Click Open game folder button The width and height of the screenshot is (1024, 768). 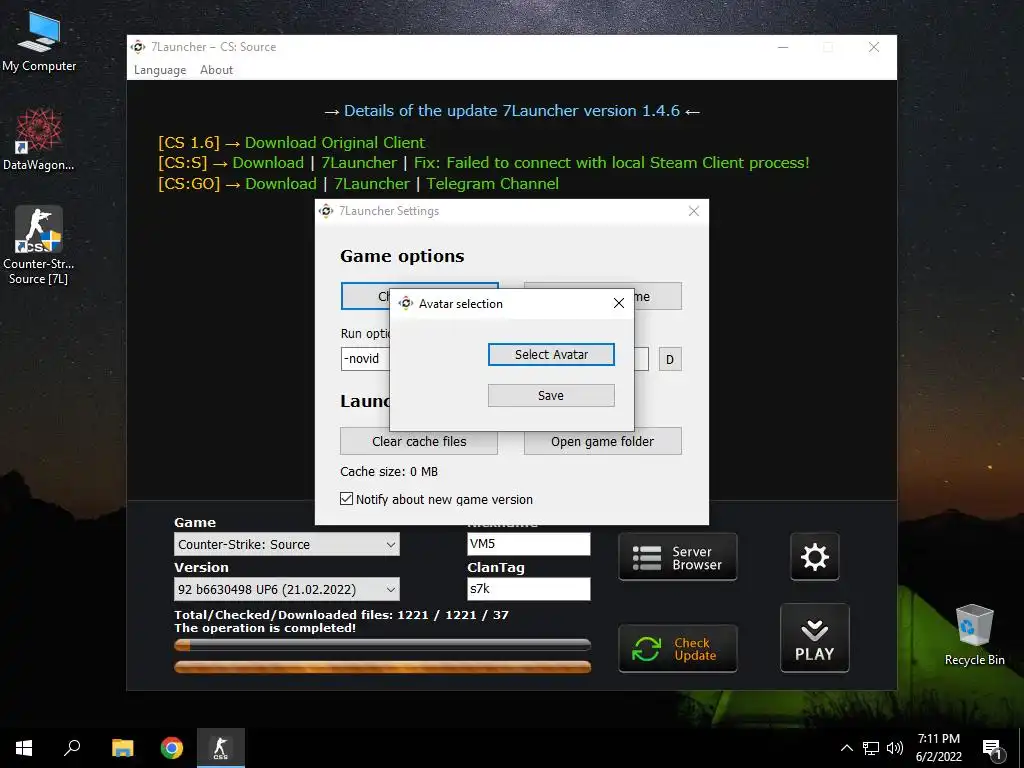tap(603, 441)
